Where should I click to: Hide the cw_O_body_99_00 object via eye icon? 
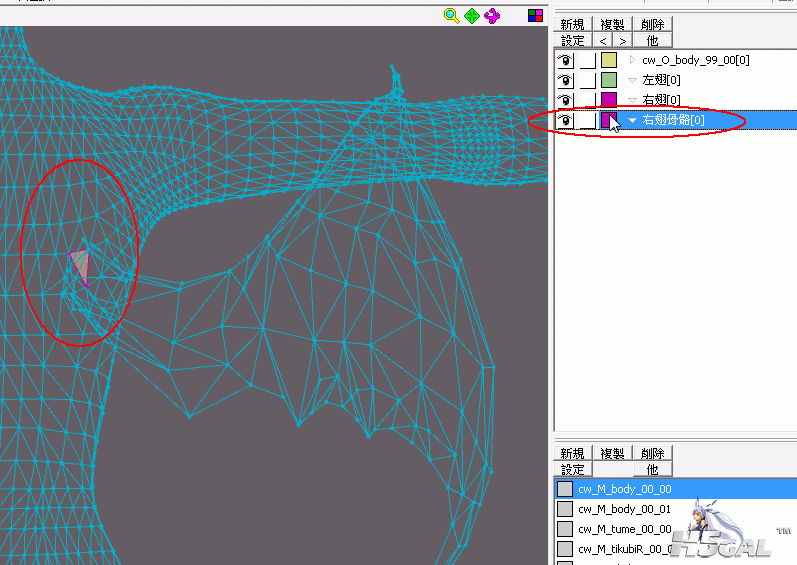tap(565, 61)
